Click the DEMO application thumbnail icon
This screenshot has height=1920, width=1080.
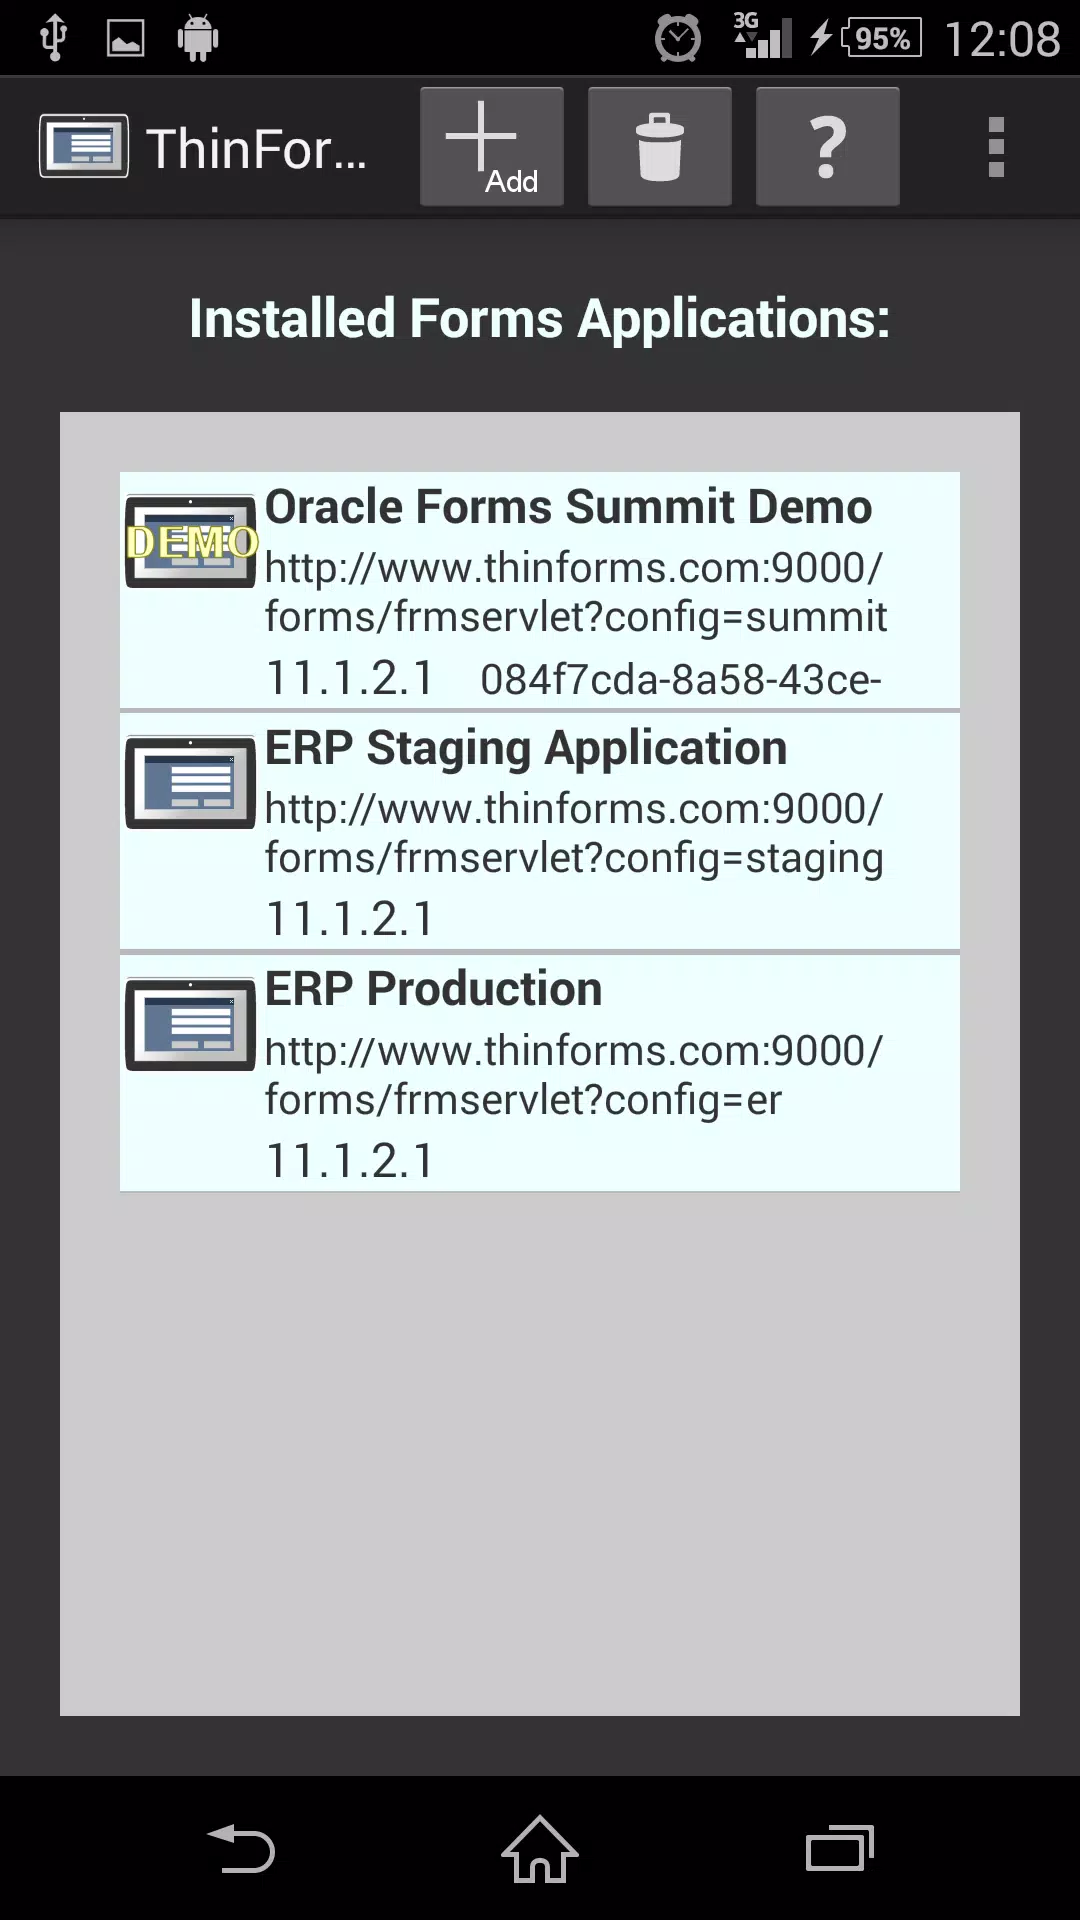pos(190,541)
